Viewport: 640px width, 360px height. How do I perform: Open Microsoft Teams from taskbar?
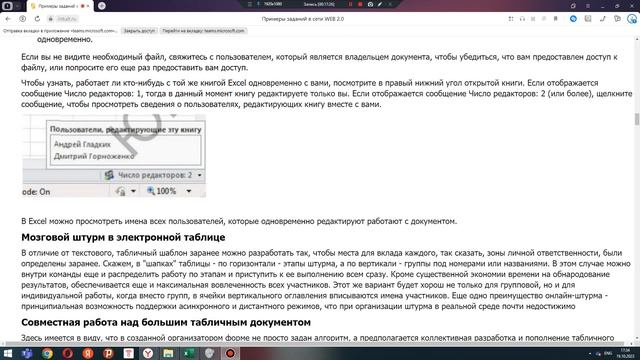tap(27, 353)
